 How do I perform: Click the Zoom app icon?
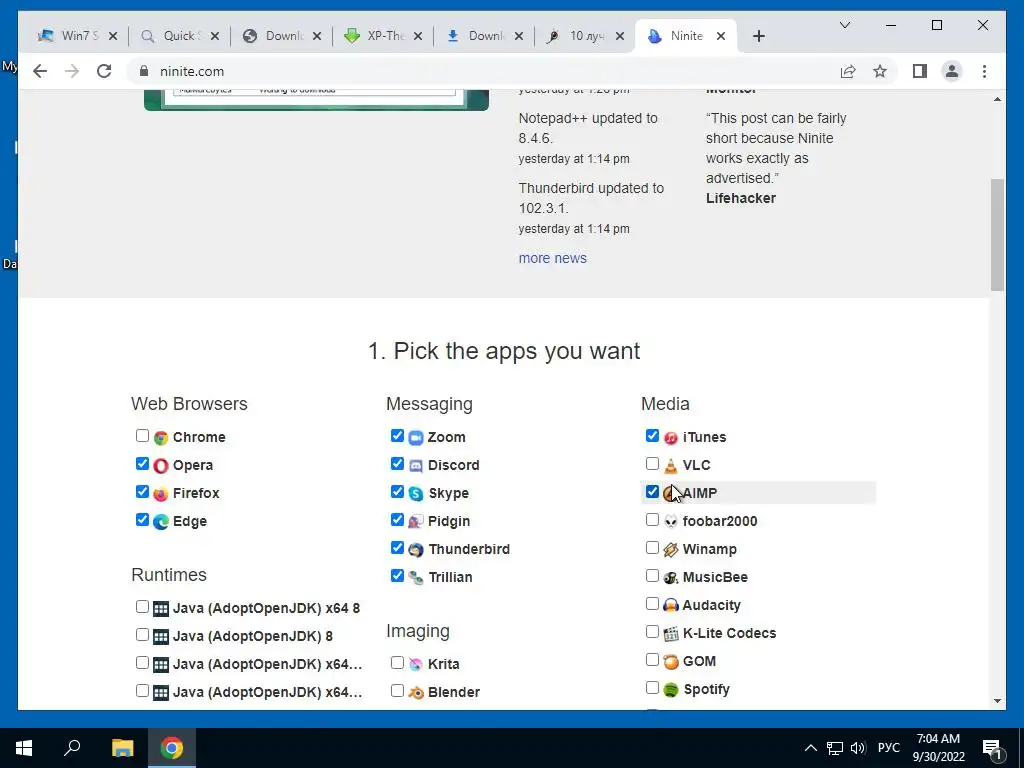[x=416, y=438]
